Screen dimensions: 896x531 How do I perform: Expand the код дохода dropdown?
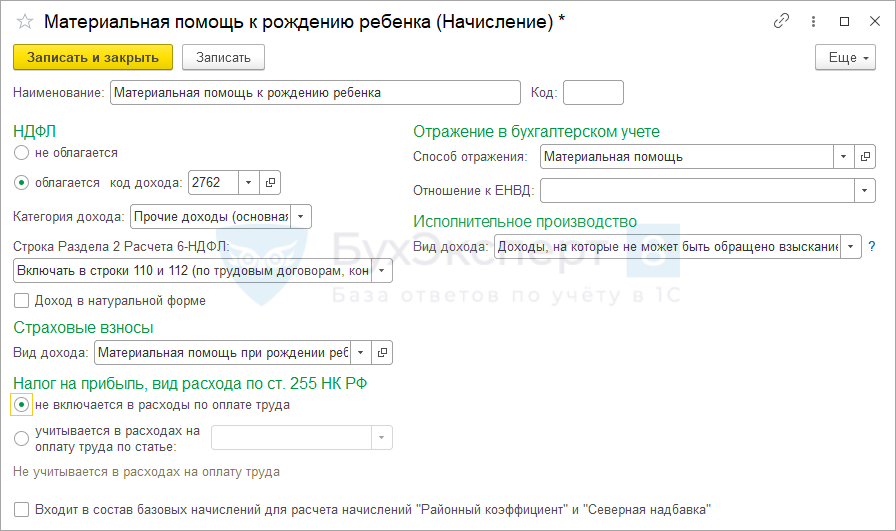(249, 182)
